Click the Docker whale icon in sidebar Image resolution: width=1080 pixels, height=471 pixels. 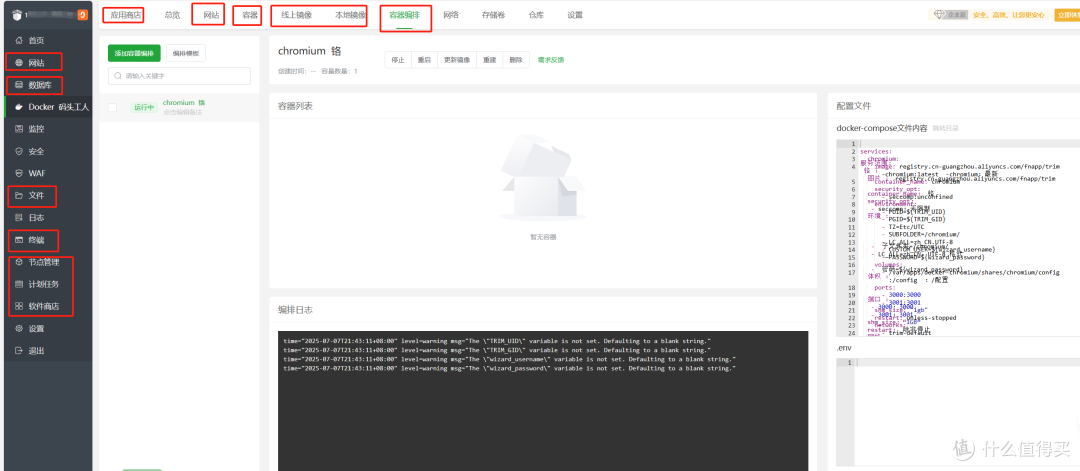click(x=19, y=107)
